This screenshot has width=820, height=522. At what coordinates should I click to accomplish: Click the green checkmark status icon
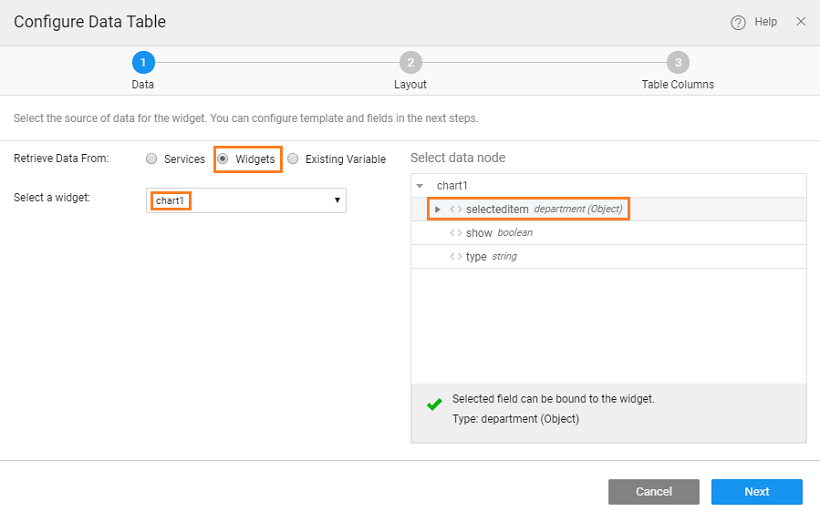[x=434, y=405]
